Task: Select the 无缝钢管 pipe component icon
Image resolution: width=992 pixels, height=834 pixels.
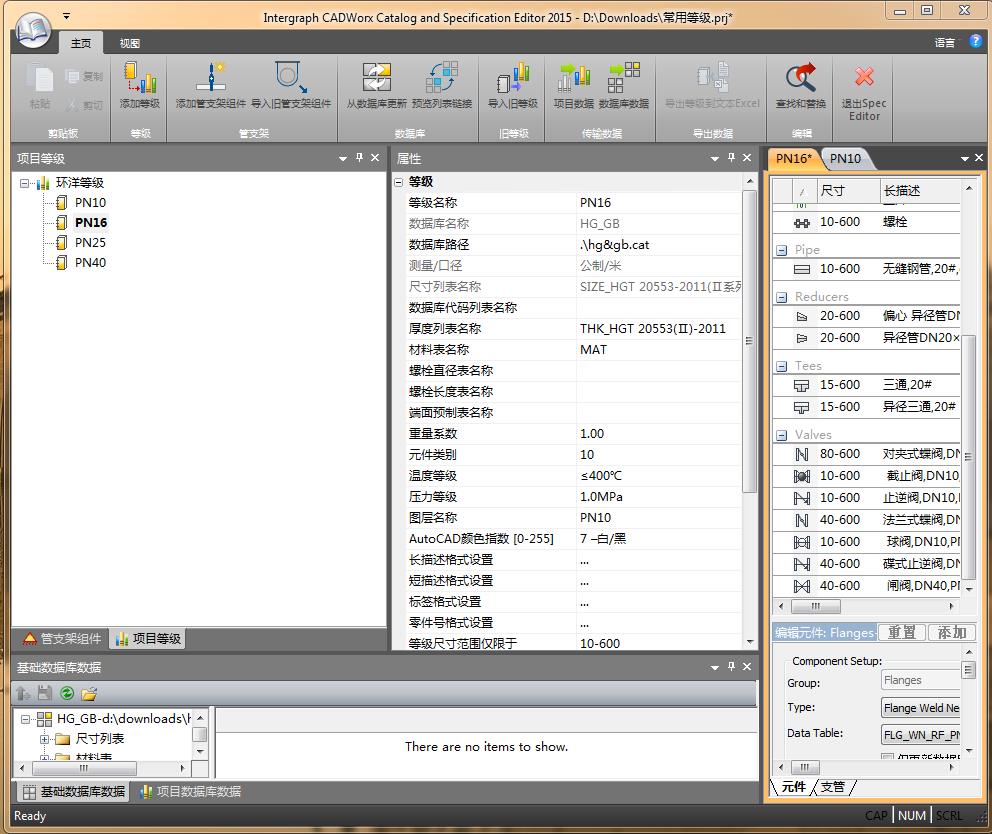Action: pos(802,270)
